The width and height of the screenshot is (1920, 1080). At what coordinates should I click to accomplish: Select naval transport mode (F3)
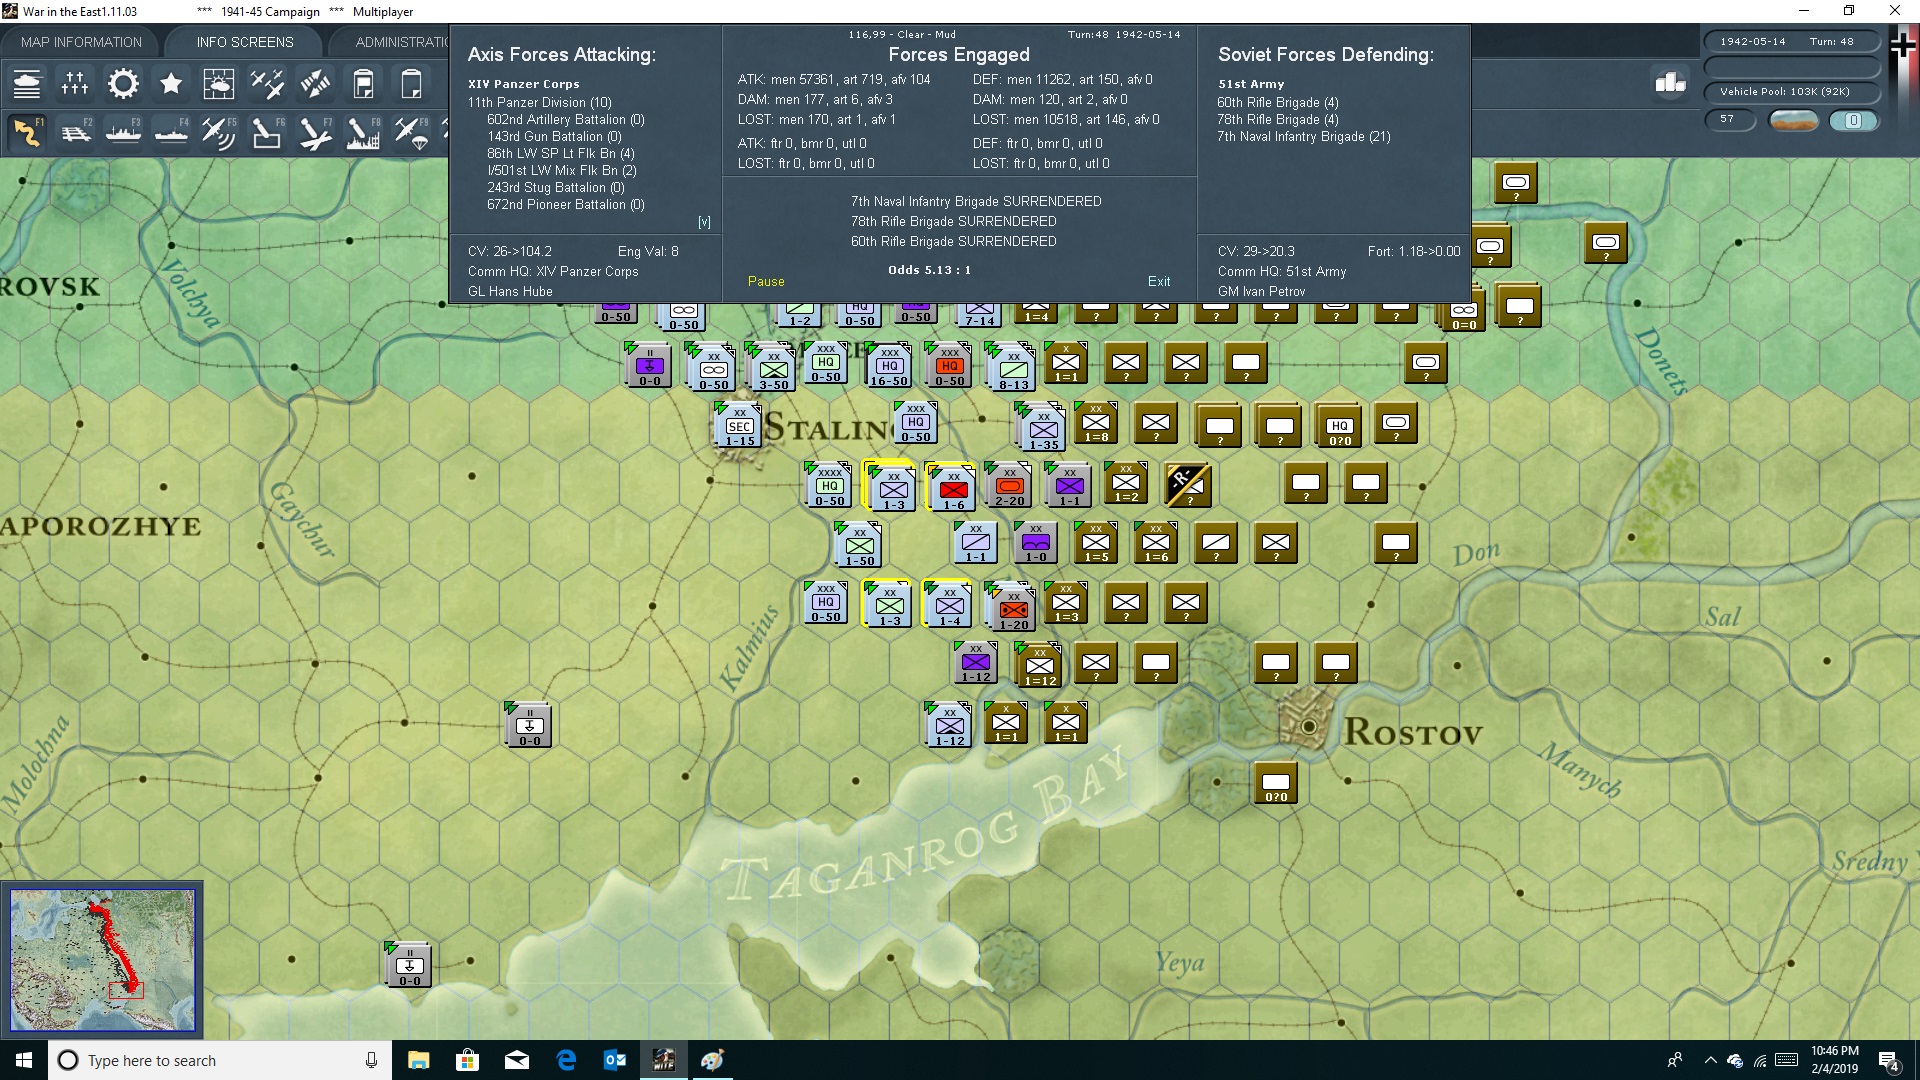coord(123,132)
